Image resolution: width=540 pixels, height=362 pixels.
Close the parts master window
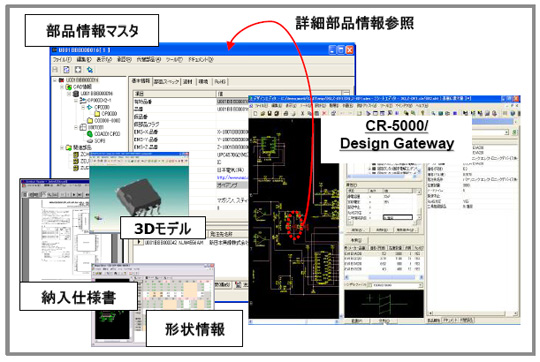[350, 50]
